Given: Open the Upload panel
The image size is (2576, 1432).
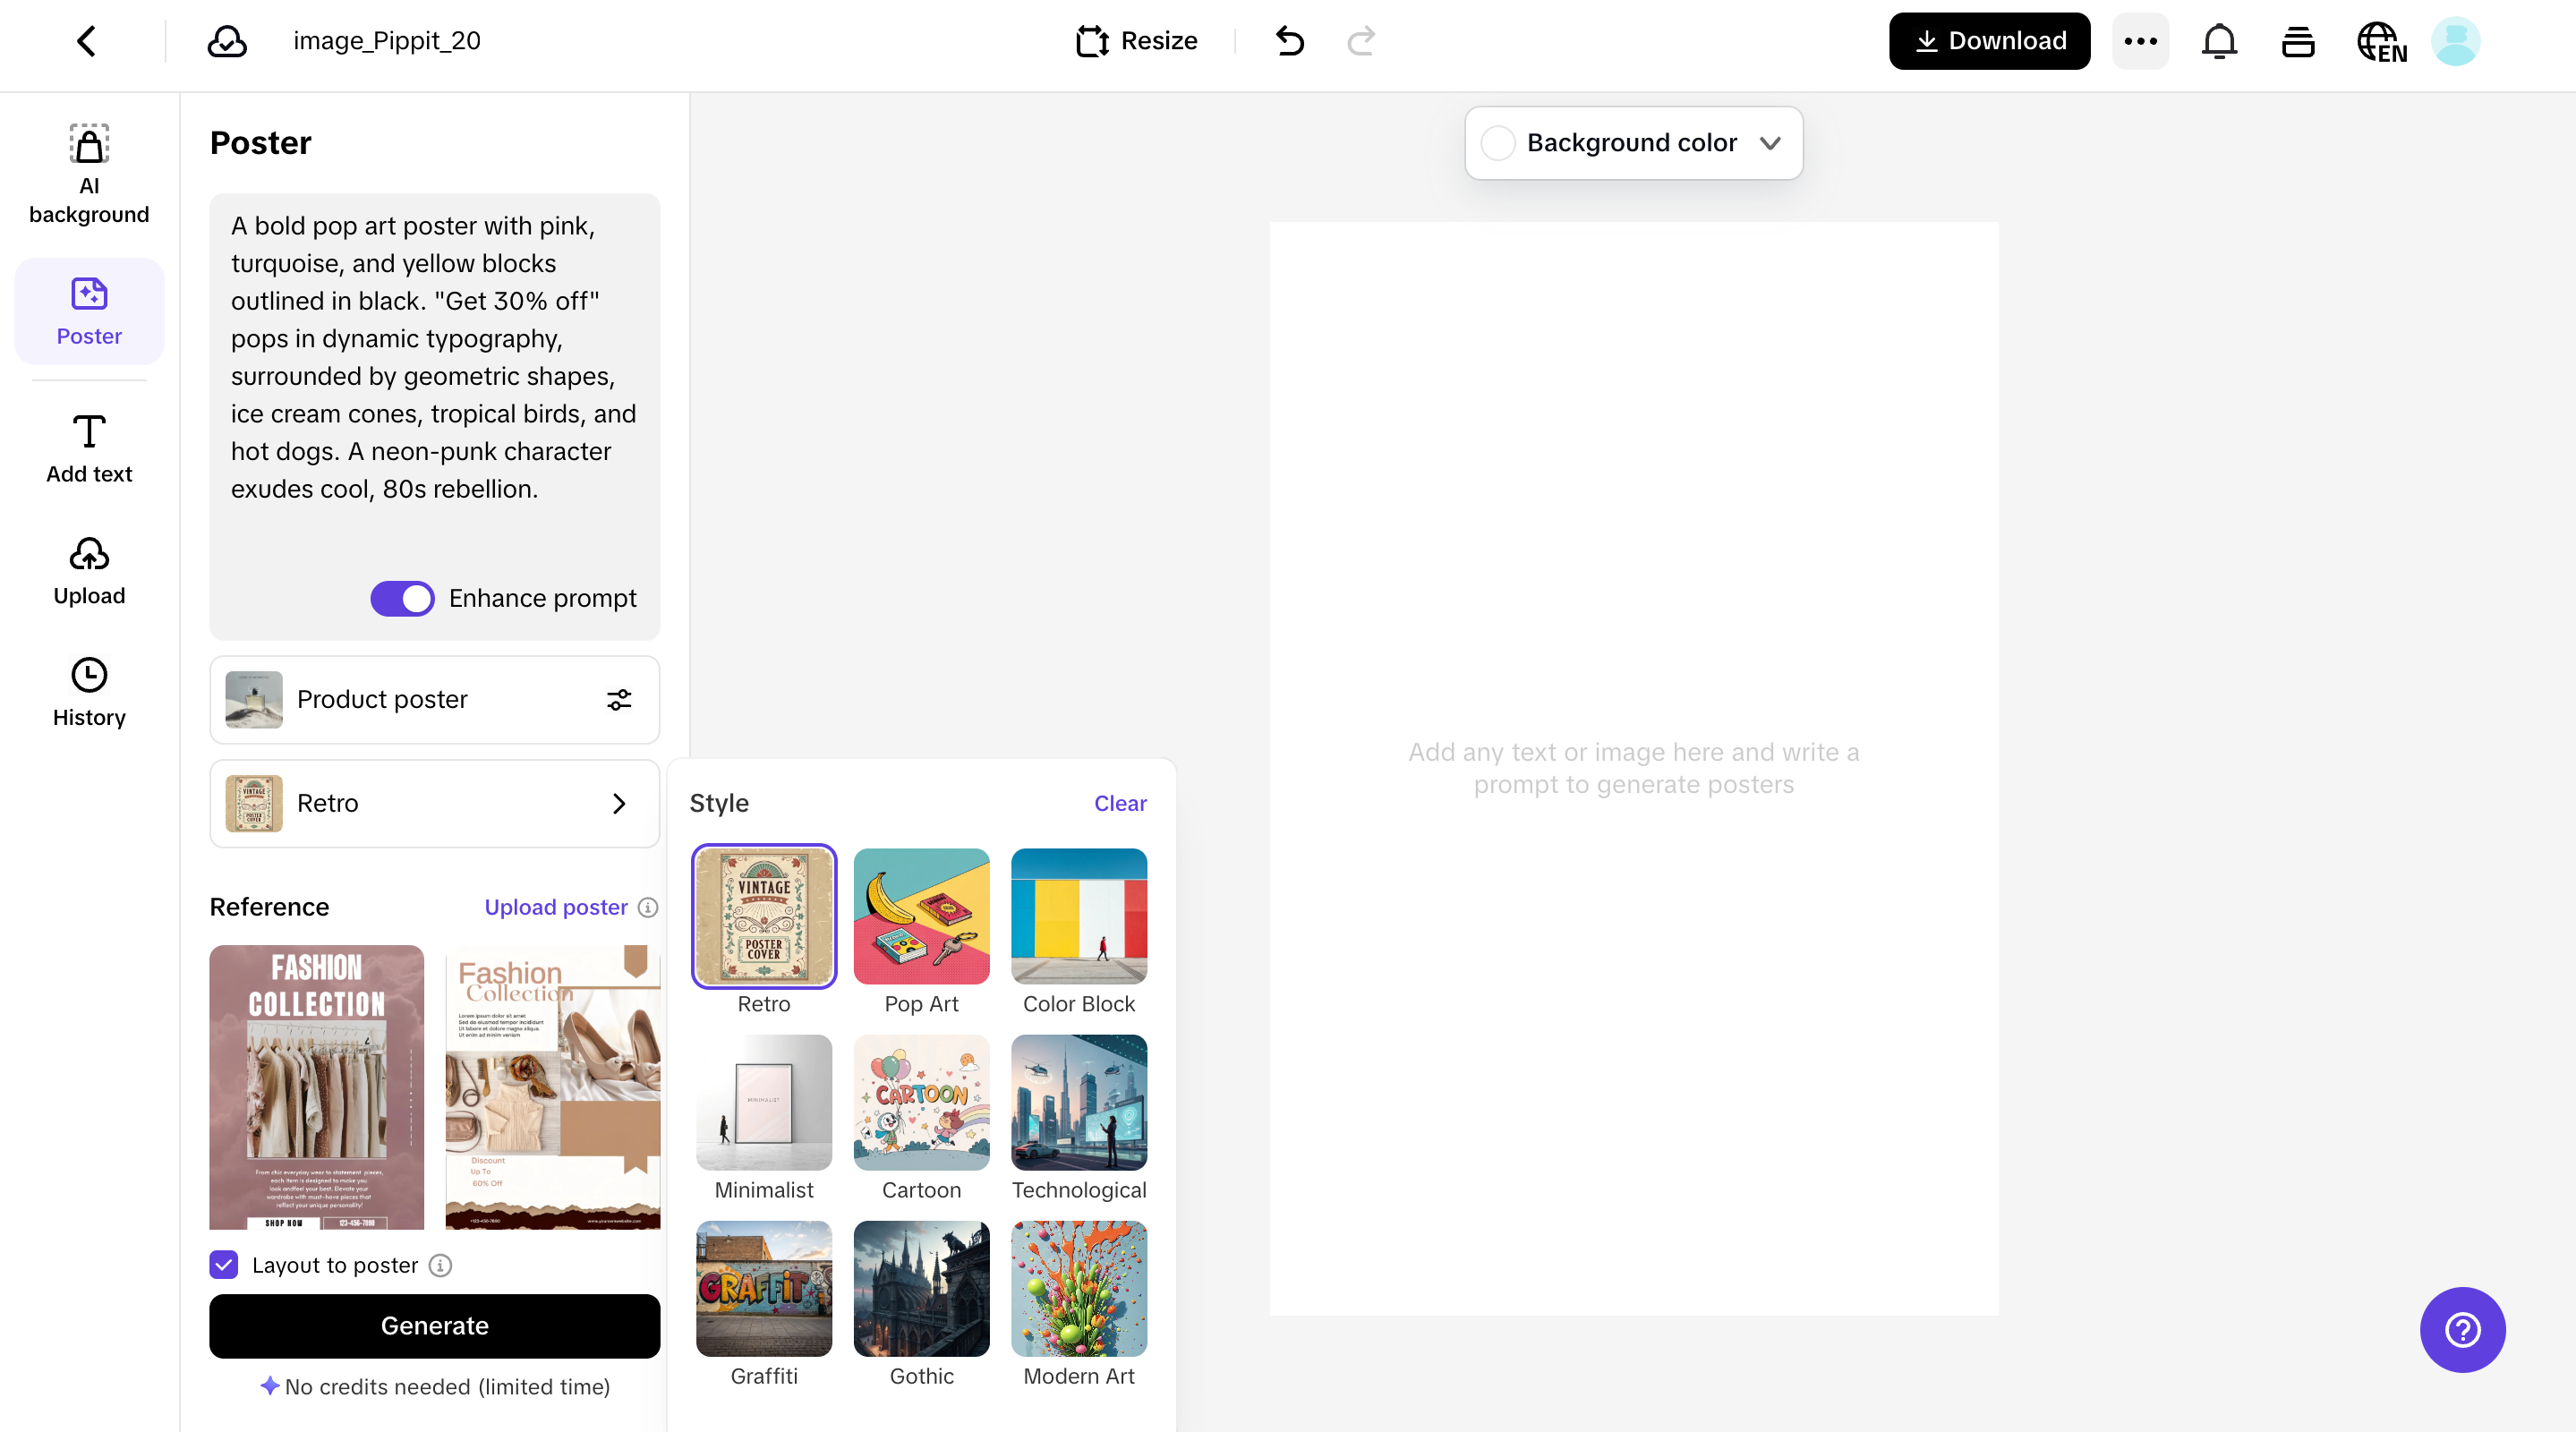Looking at the screenshot, I should click(88, 568).
